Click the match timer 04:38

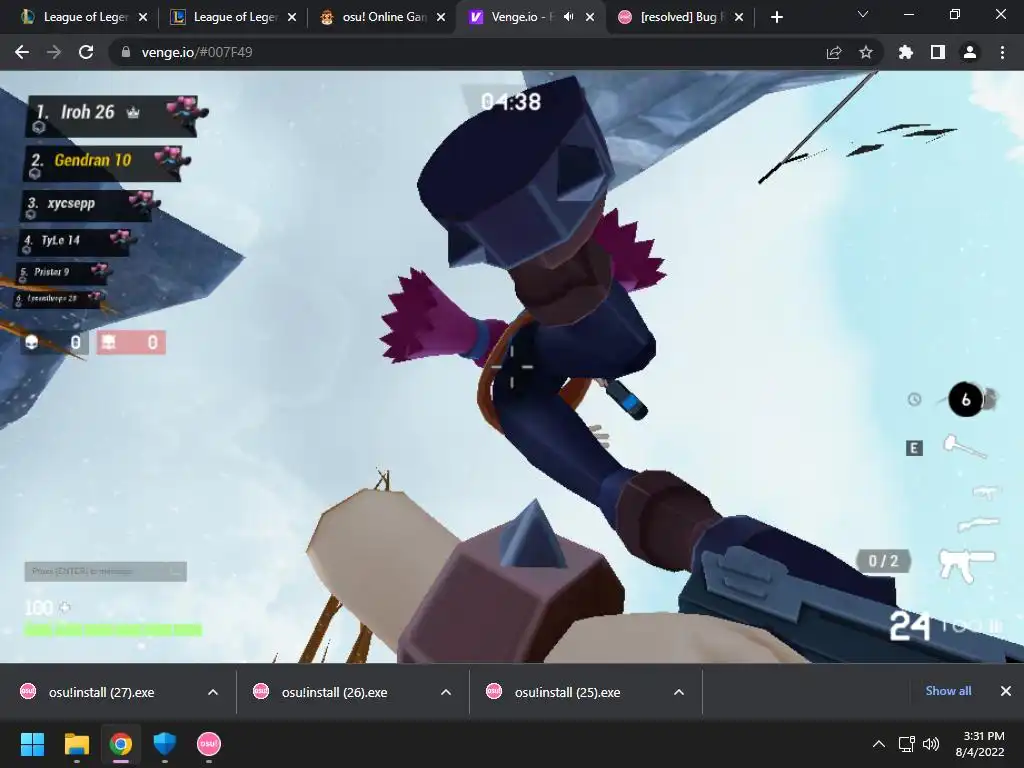click(x=511, y=102)
